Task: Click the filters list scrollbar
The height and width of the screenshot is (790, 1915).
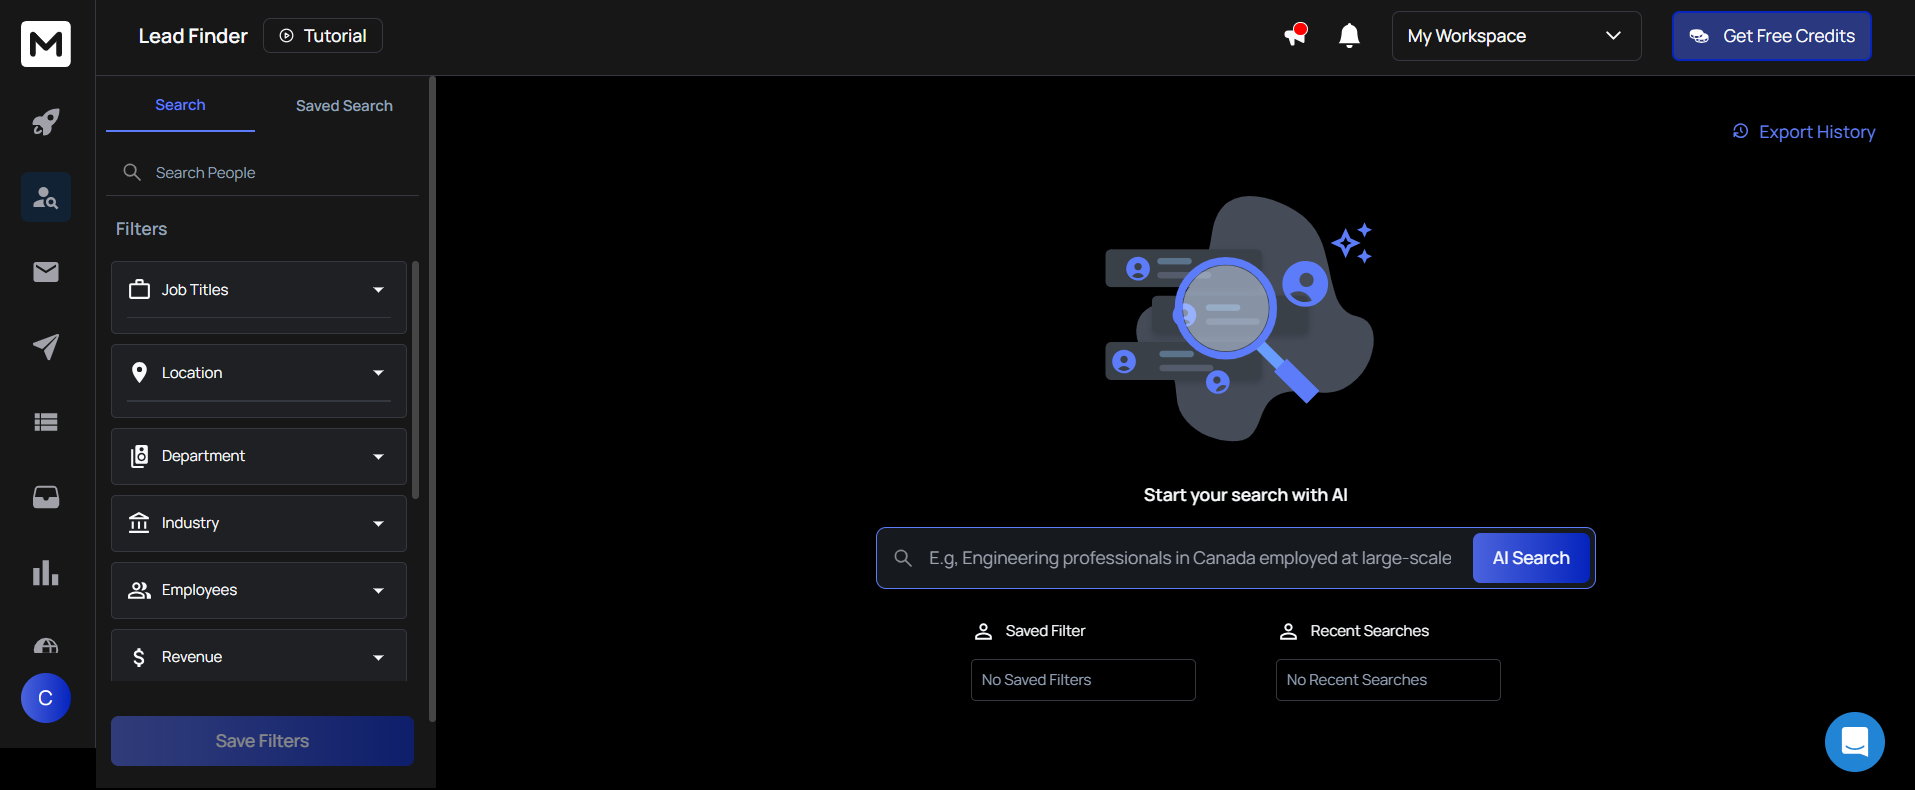Action: coord(415,380)
